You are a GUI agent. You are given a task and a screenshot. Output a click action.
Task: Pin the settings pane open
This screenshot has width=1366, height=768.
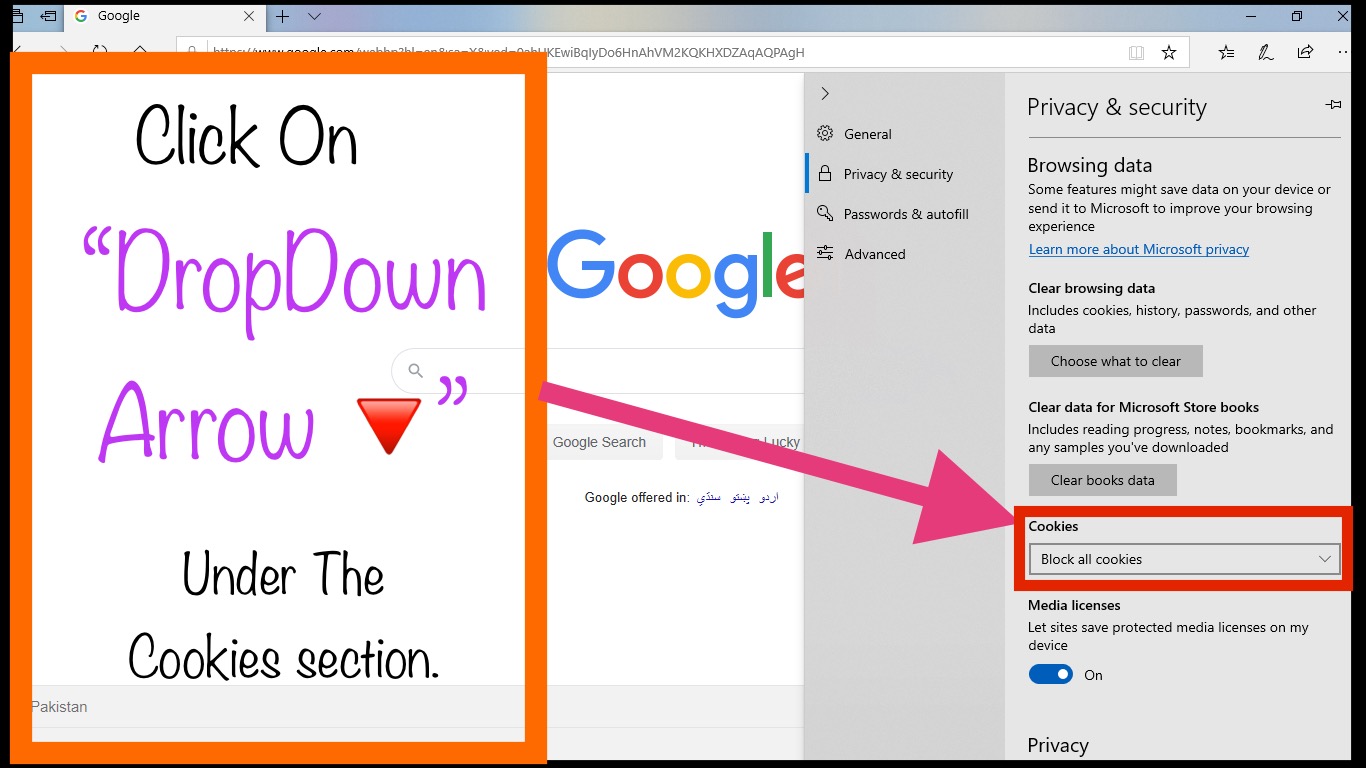(1332, 104)
